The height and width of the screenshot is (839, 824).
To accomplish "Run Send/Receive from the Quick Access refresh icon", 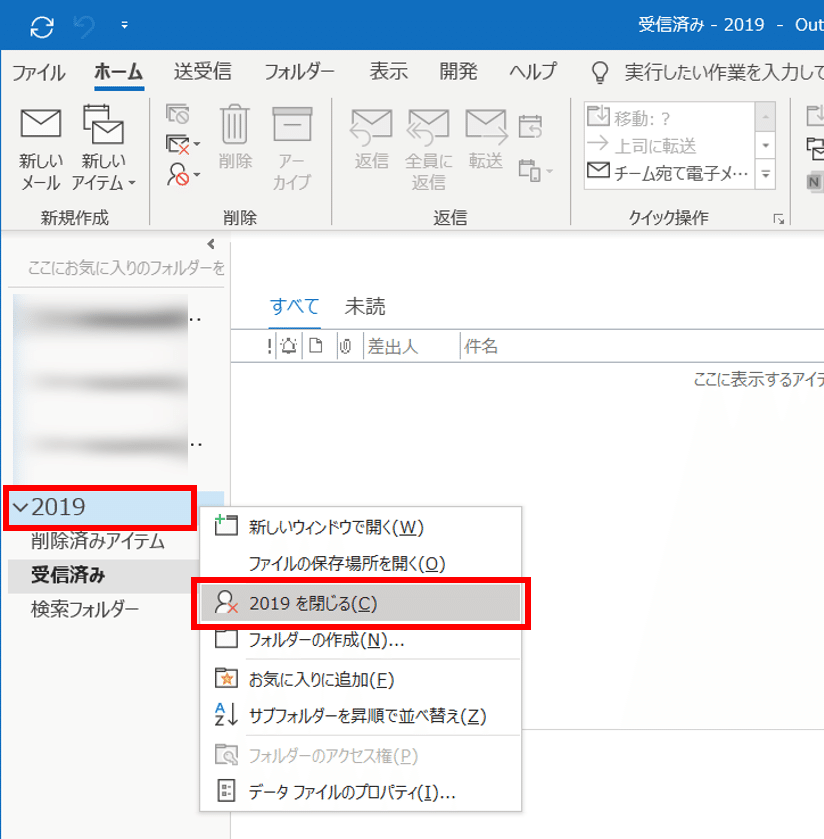I will point(40,25).
